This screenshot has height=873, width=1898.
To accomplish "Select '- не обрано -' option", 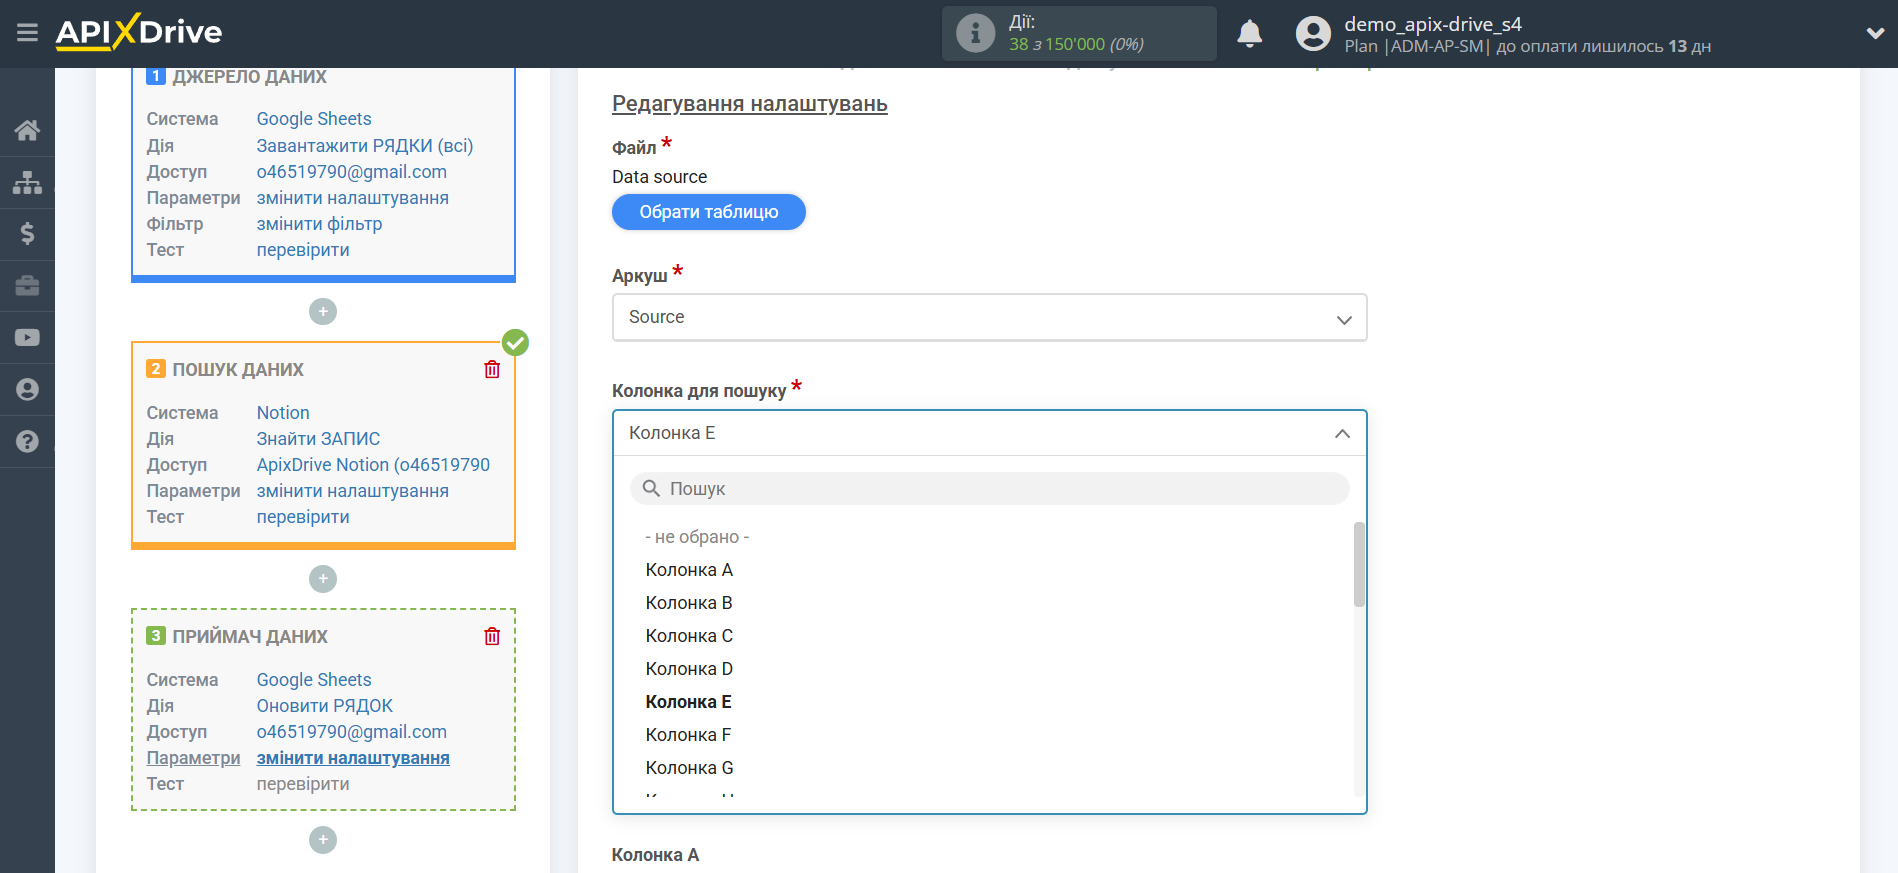I will [697, 537].
